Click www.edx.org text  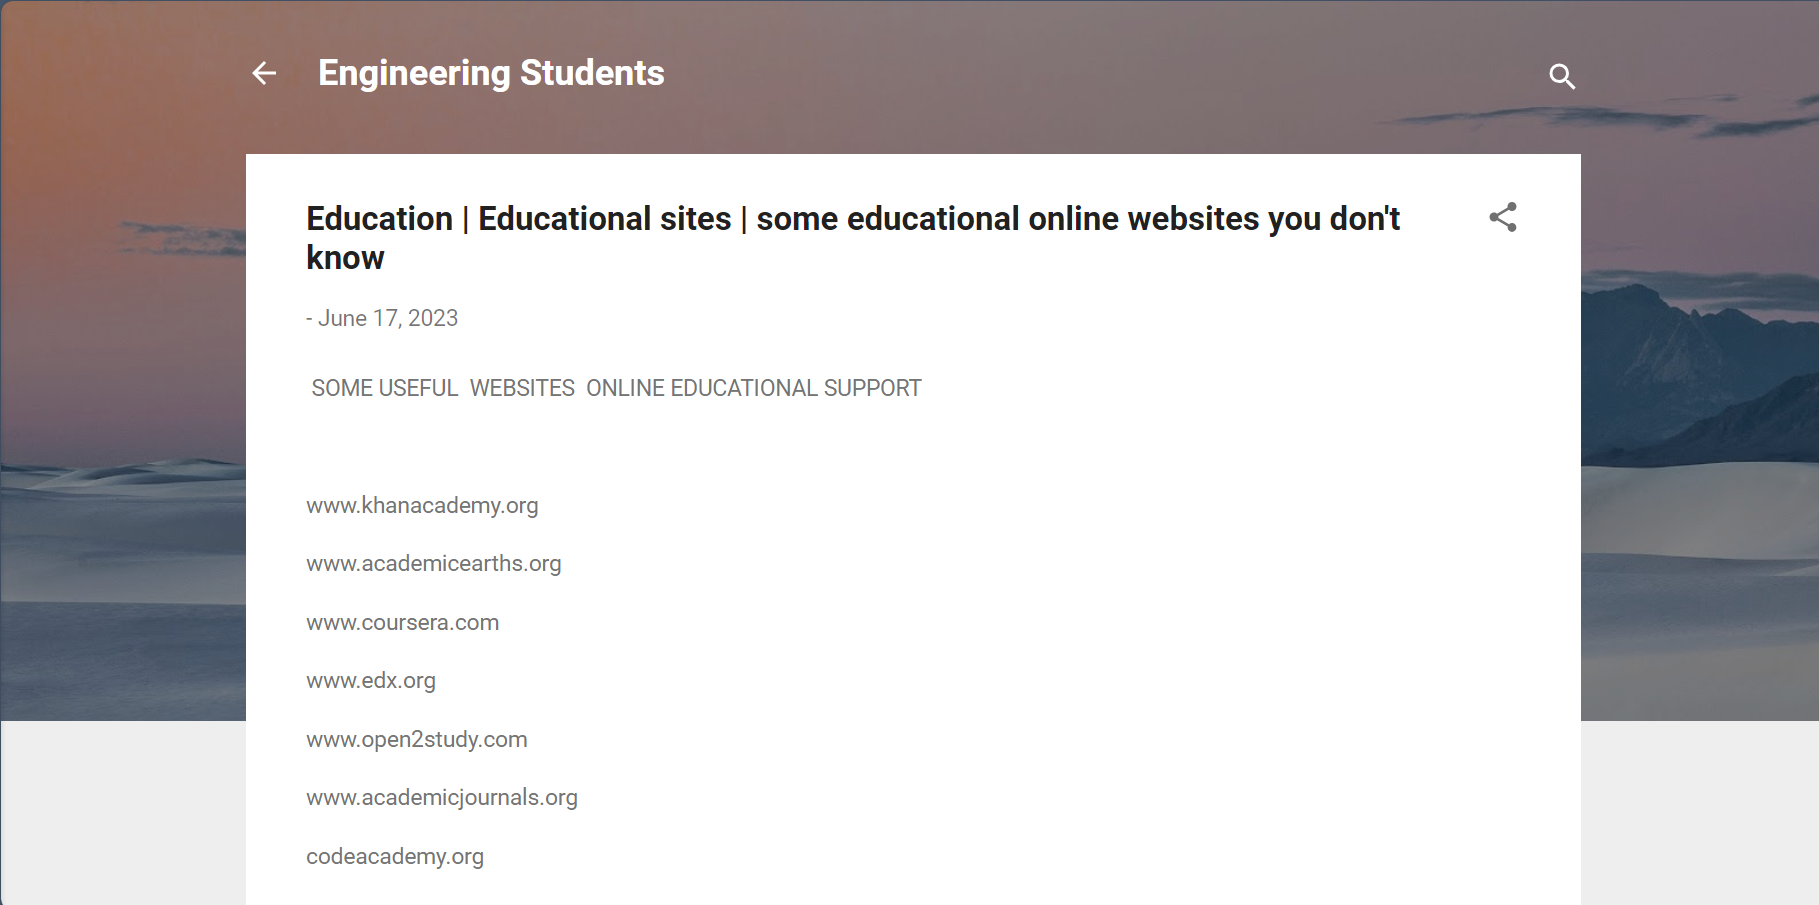[371, 680]
